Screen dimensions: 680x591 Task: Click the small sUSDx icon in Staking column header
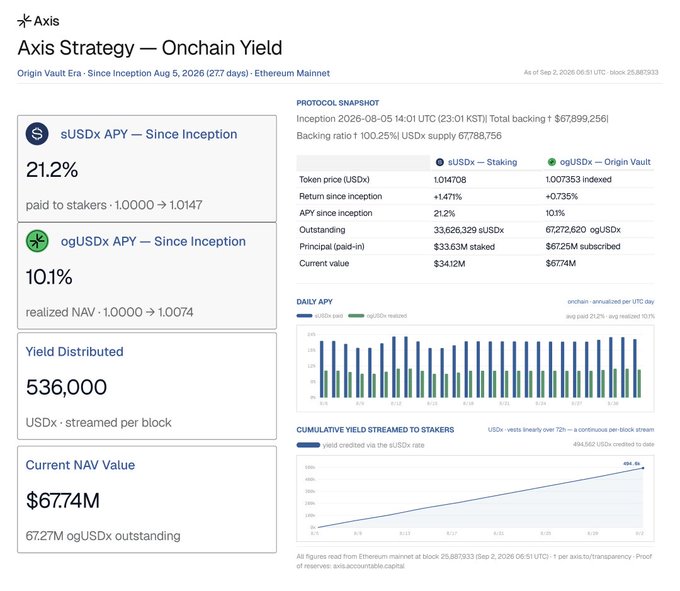pos(439,162)
